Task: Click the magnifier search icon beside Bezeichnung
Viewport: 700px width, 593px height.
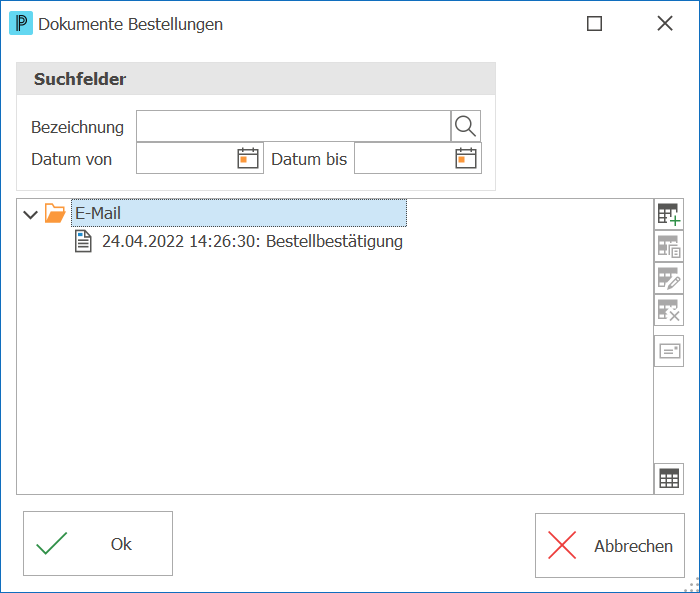Action: tap(466, 126)
